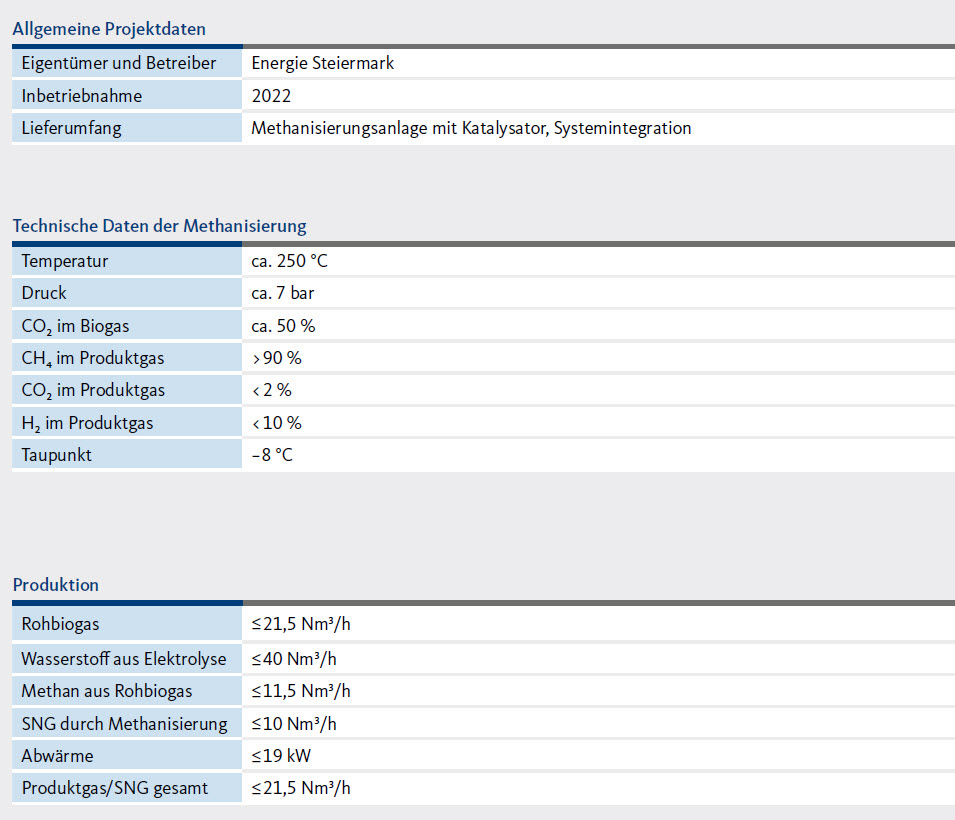Image resolution: width=955 pixels, height=820 pixels.
Task: Select the 'Inbetriebnahme' row label
Action: pyautogui.click(x=82, y=96)
